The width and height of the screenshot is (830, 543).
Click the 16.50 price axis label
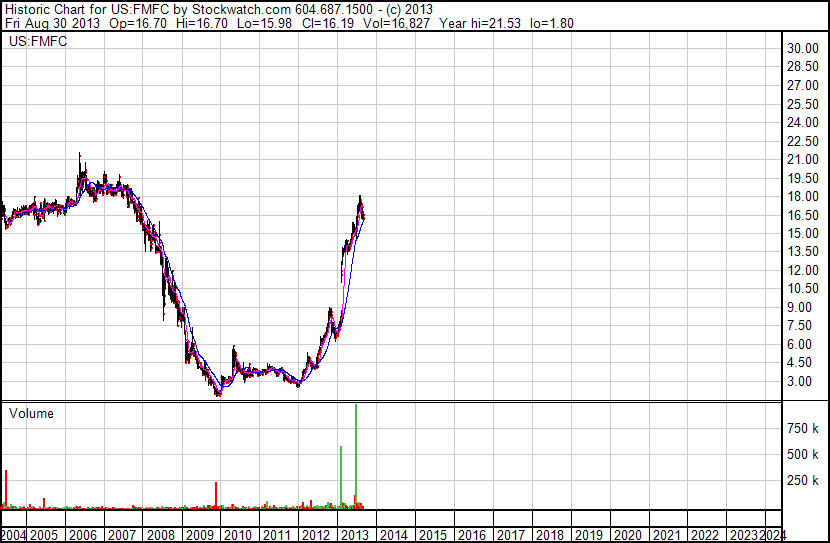point(803,215)
